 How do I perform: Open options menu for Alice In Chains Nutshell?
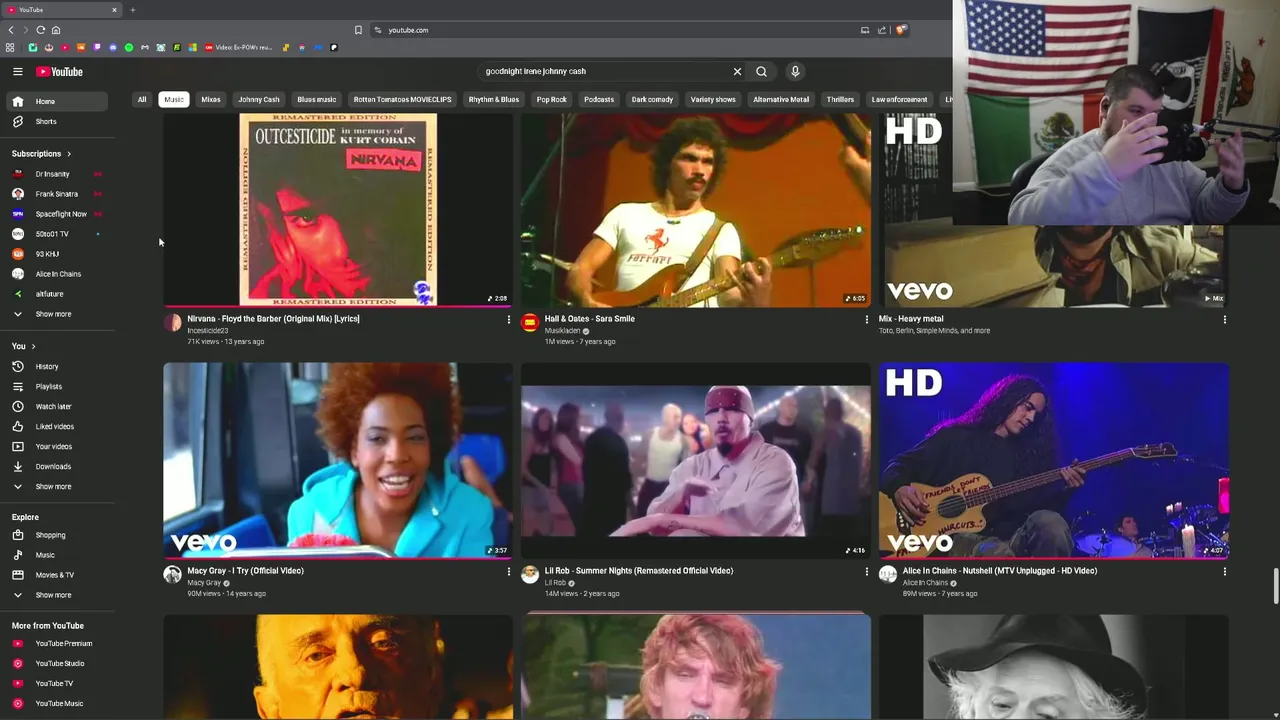1224,572
